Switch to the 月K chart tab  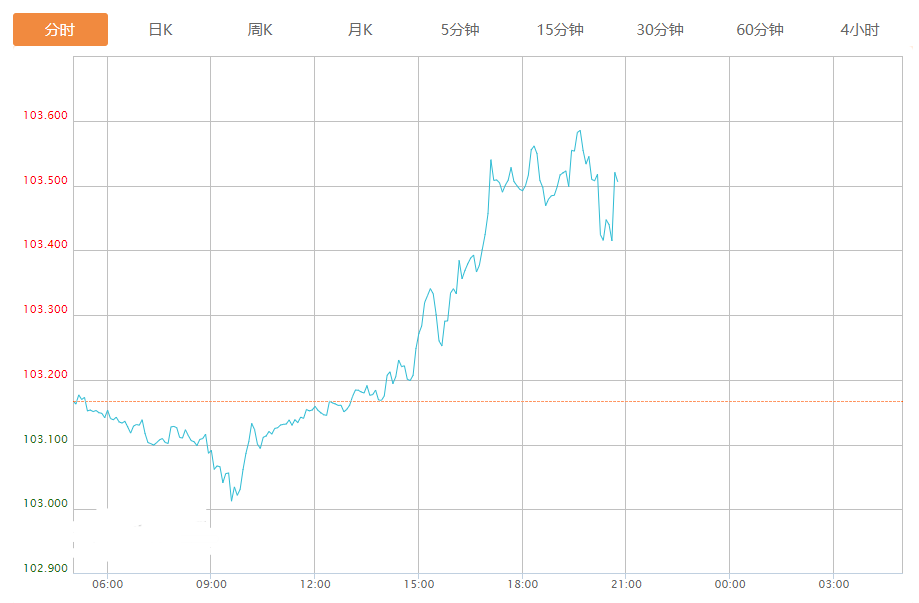point(360,30)
